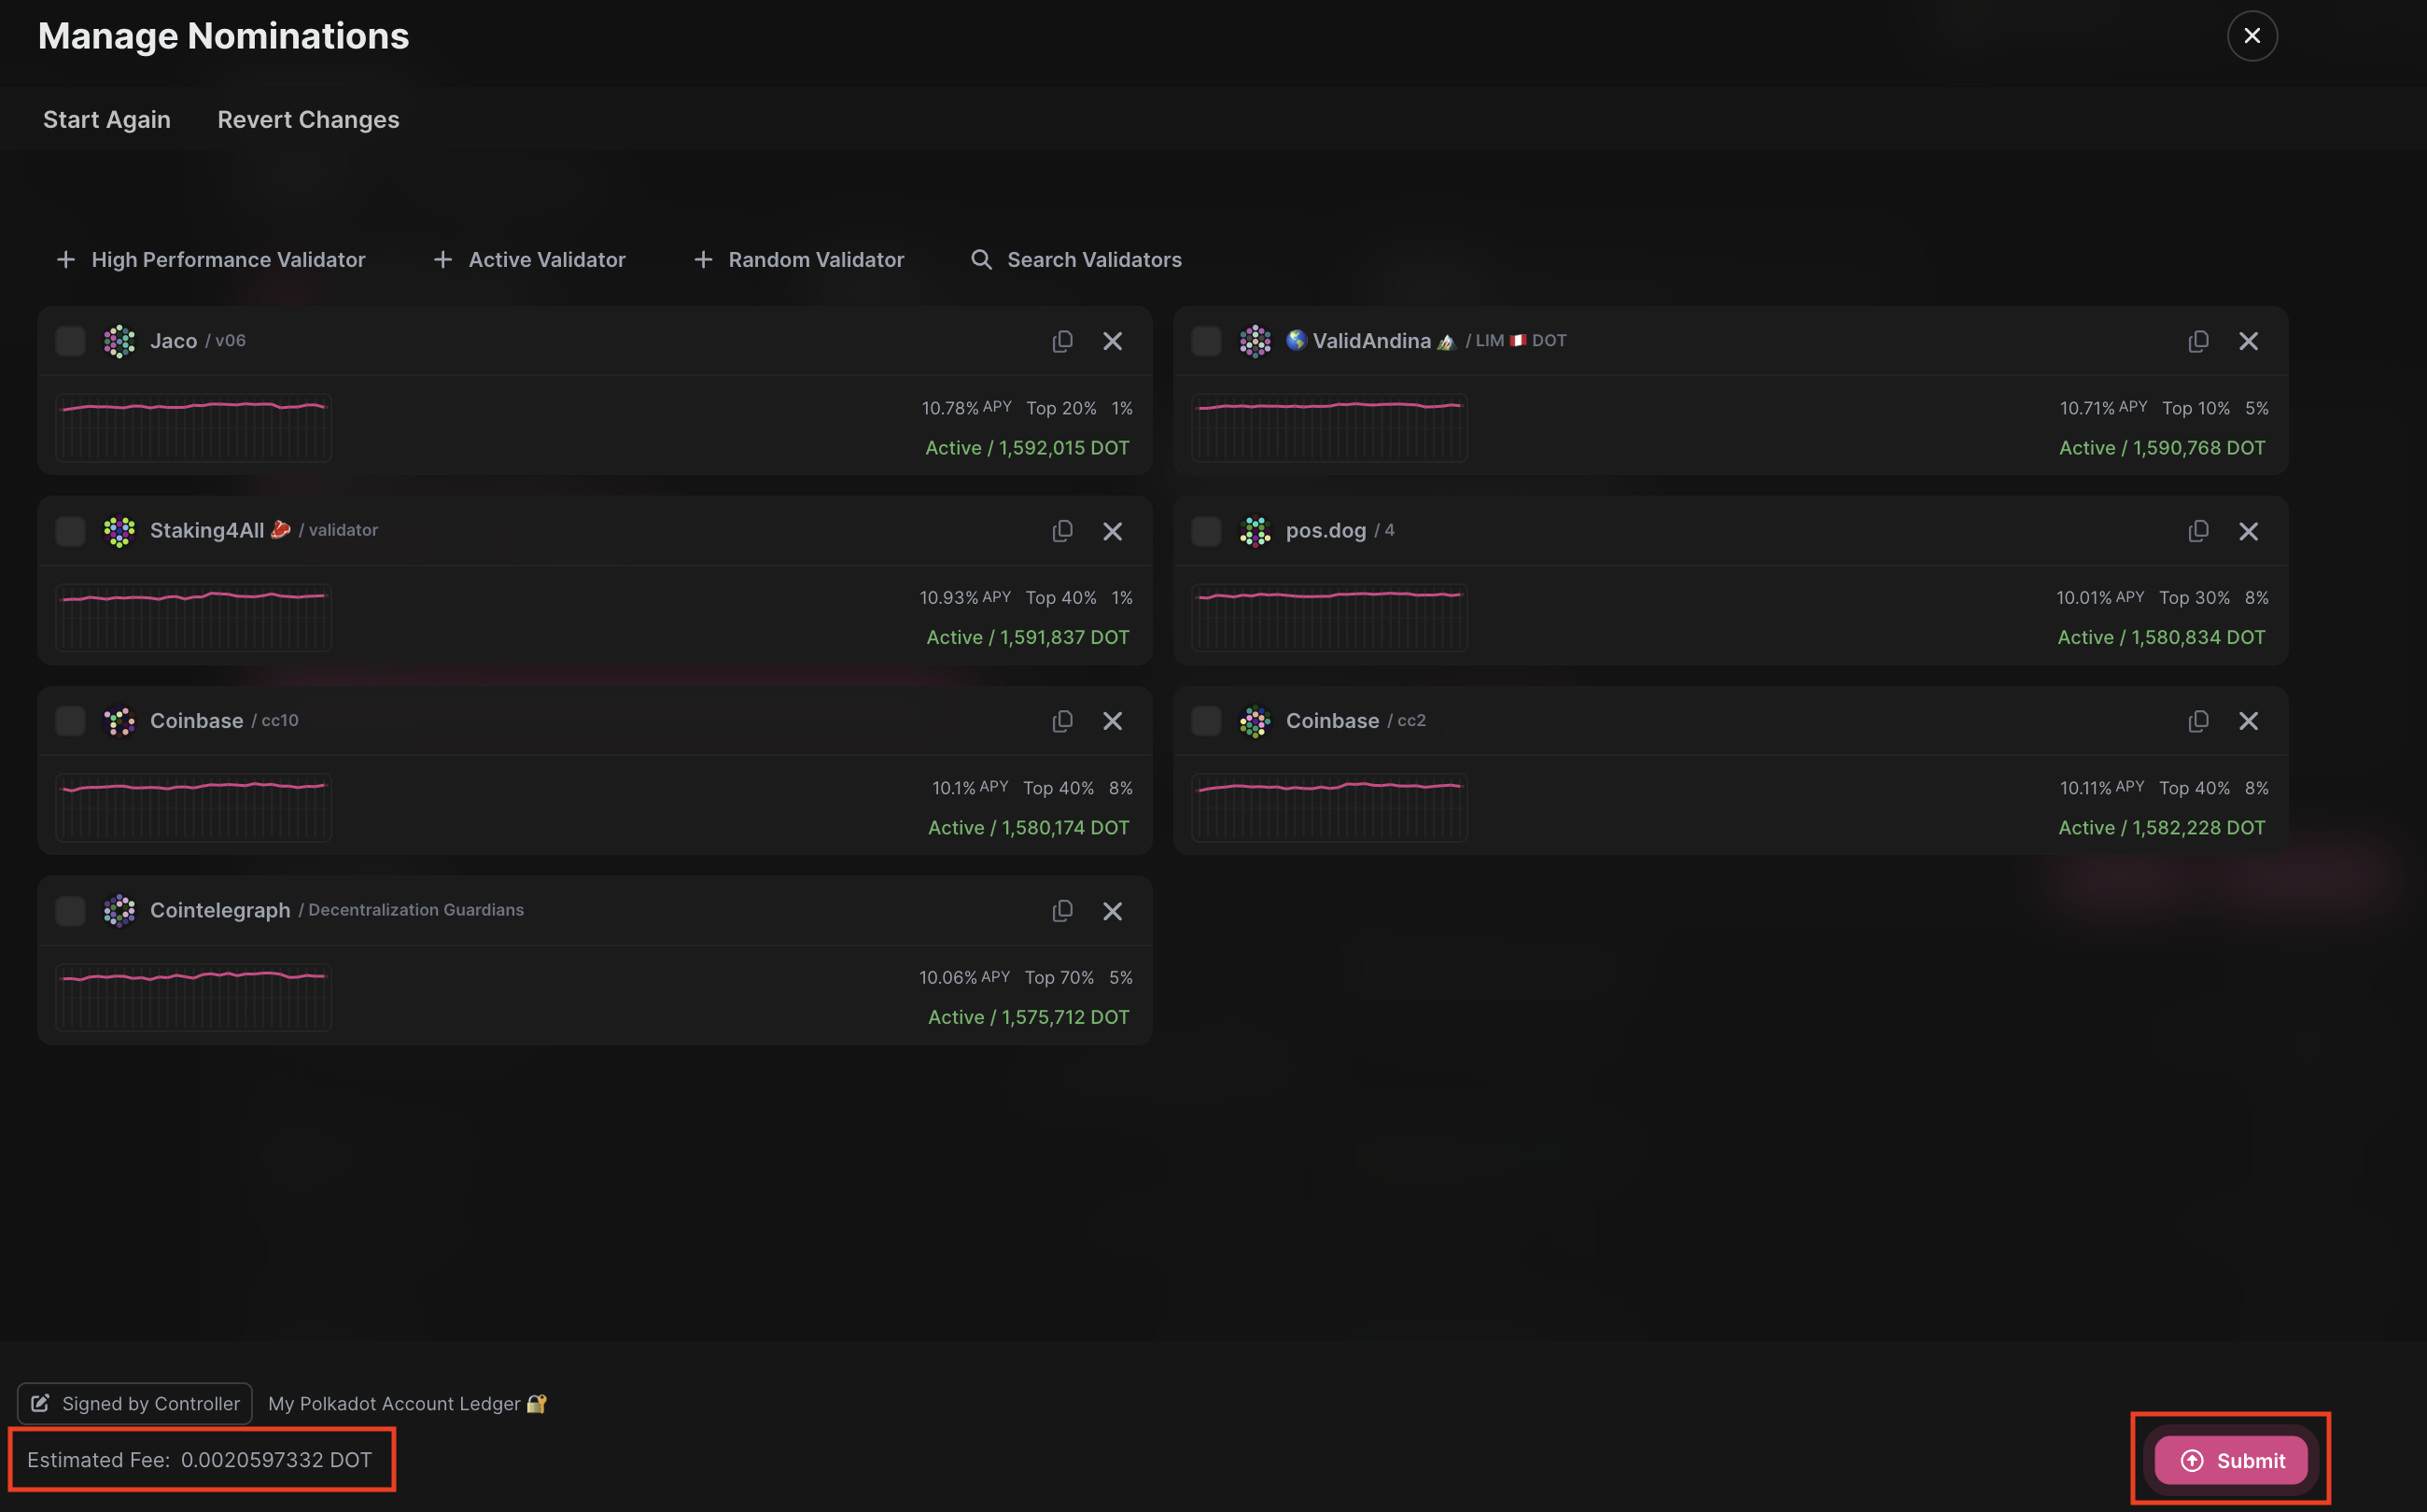Select the Jaco validator checkbox
Image resolution: width=2427 pixels, height=1512 pixels.
tap(70, 341)
